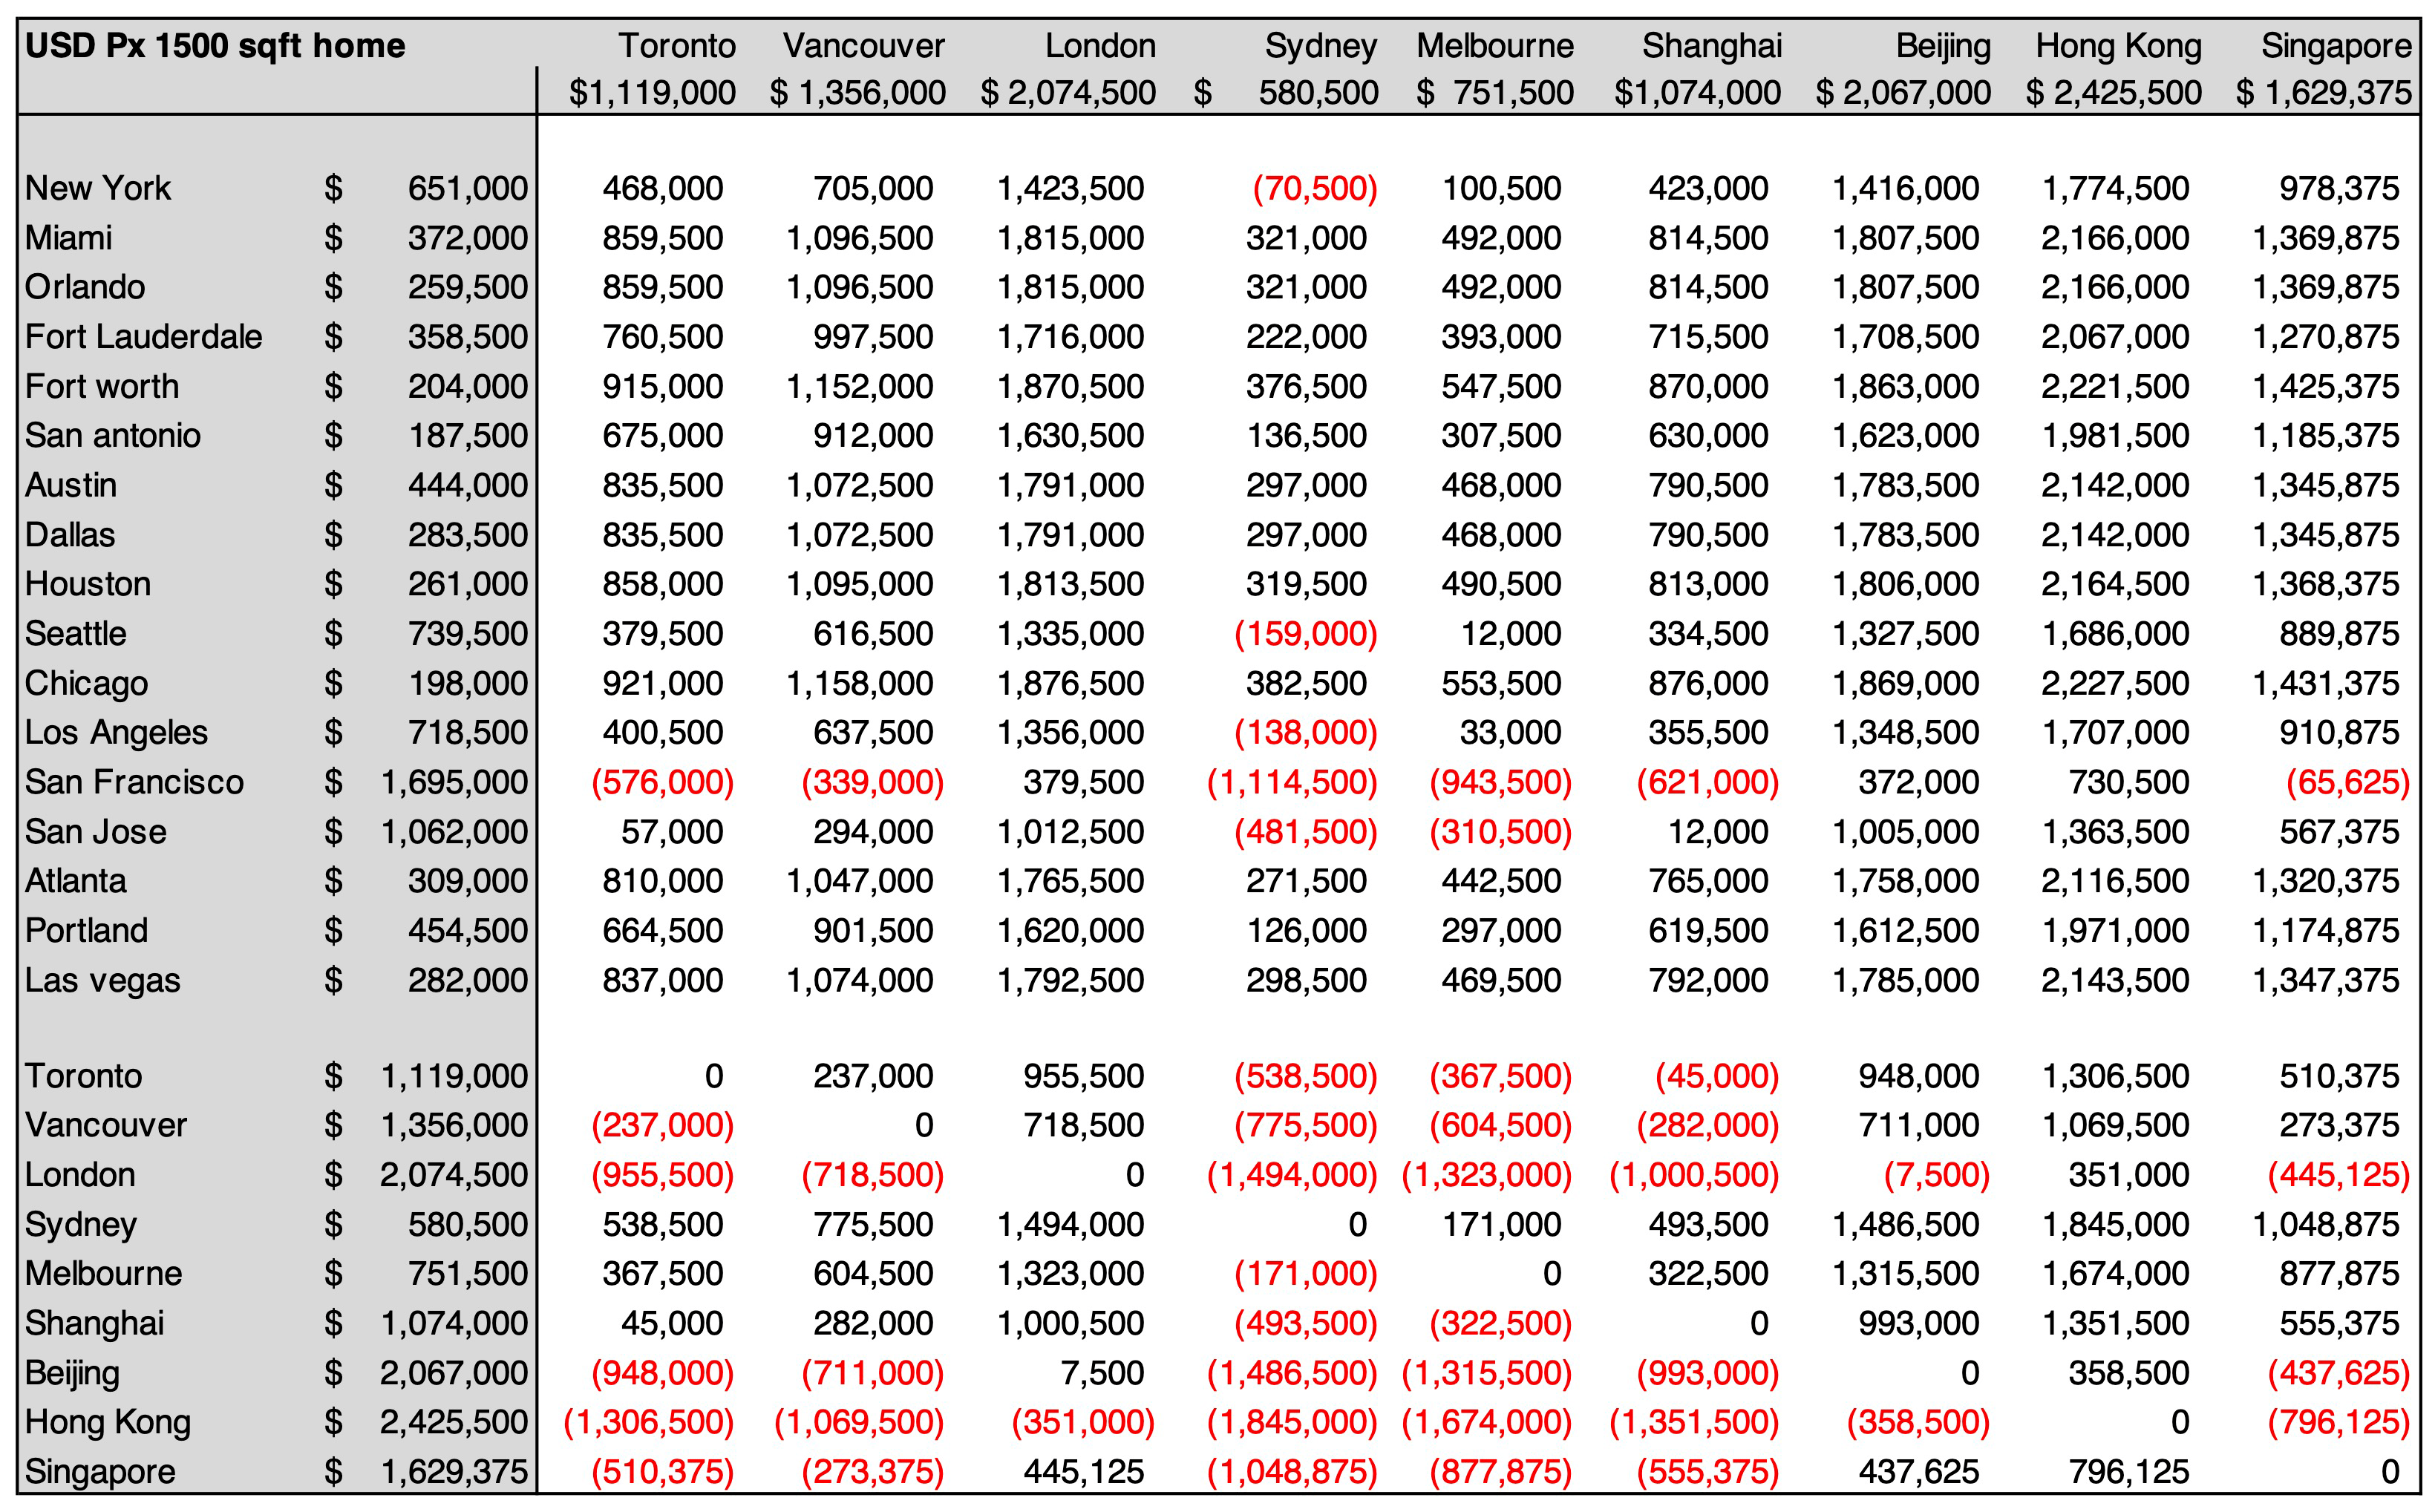2435x1512 pixels.
Task: Select header price 580,500 under Sydney heading
Action: 1318,93
